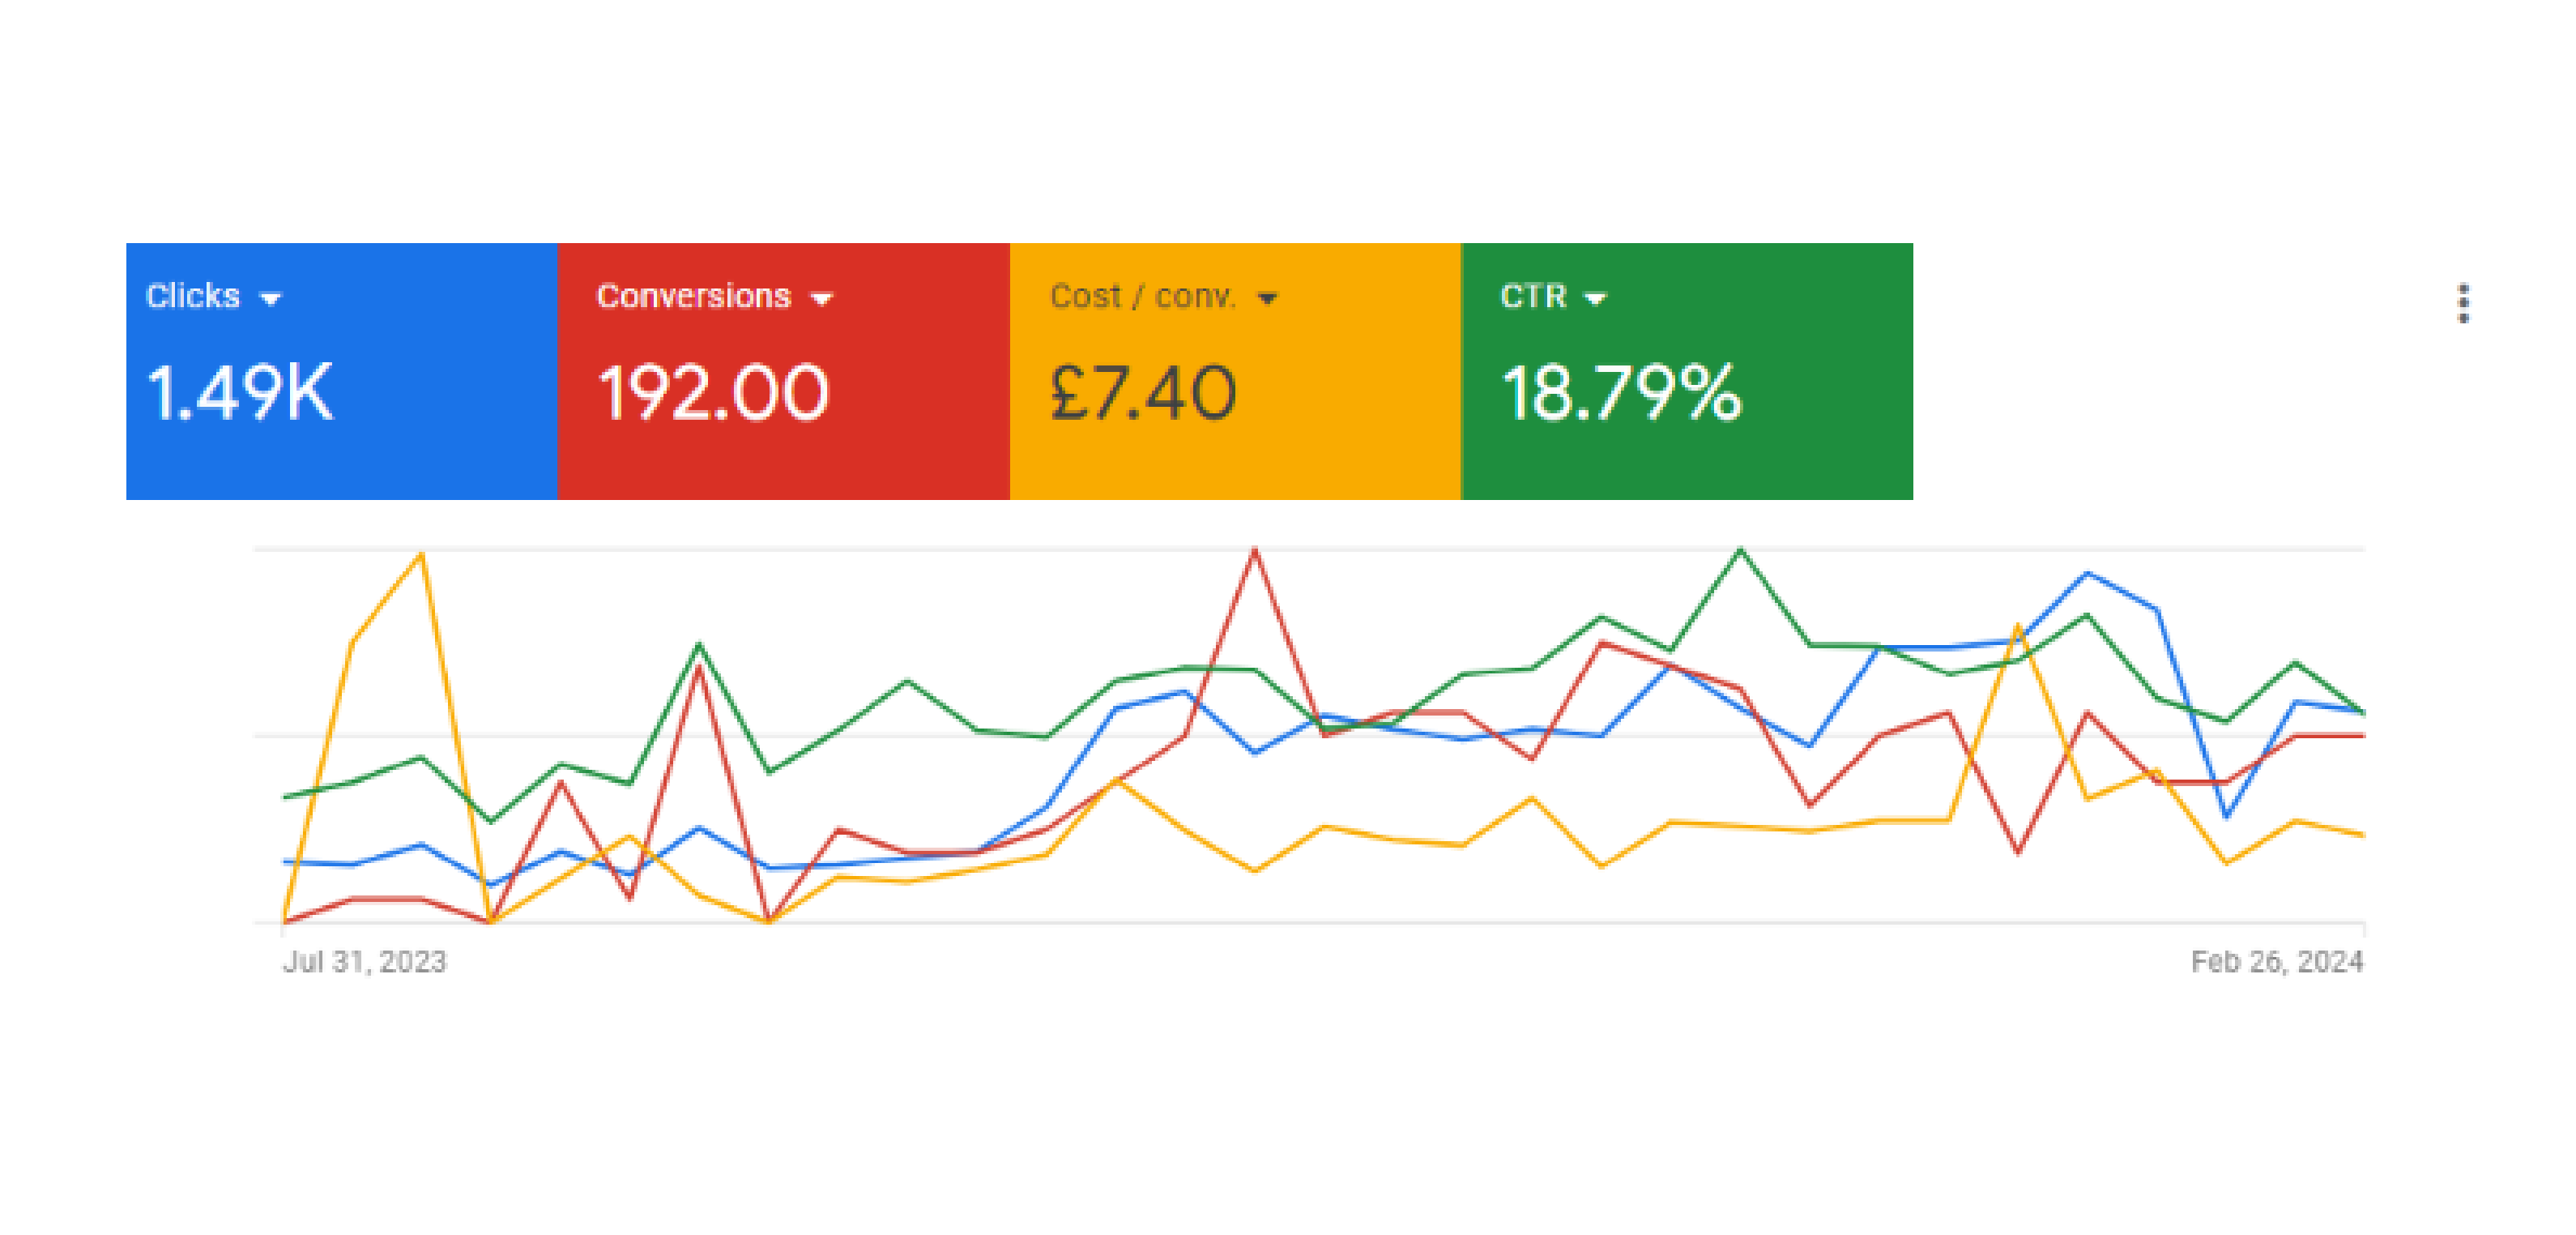The image size is (2576, 1235).
Task: Click the 18.79% CTR value
Action: 1621,392
